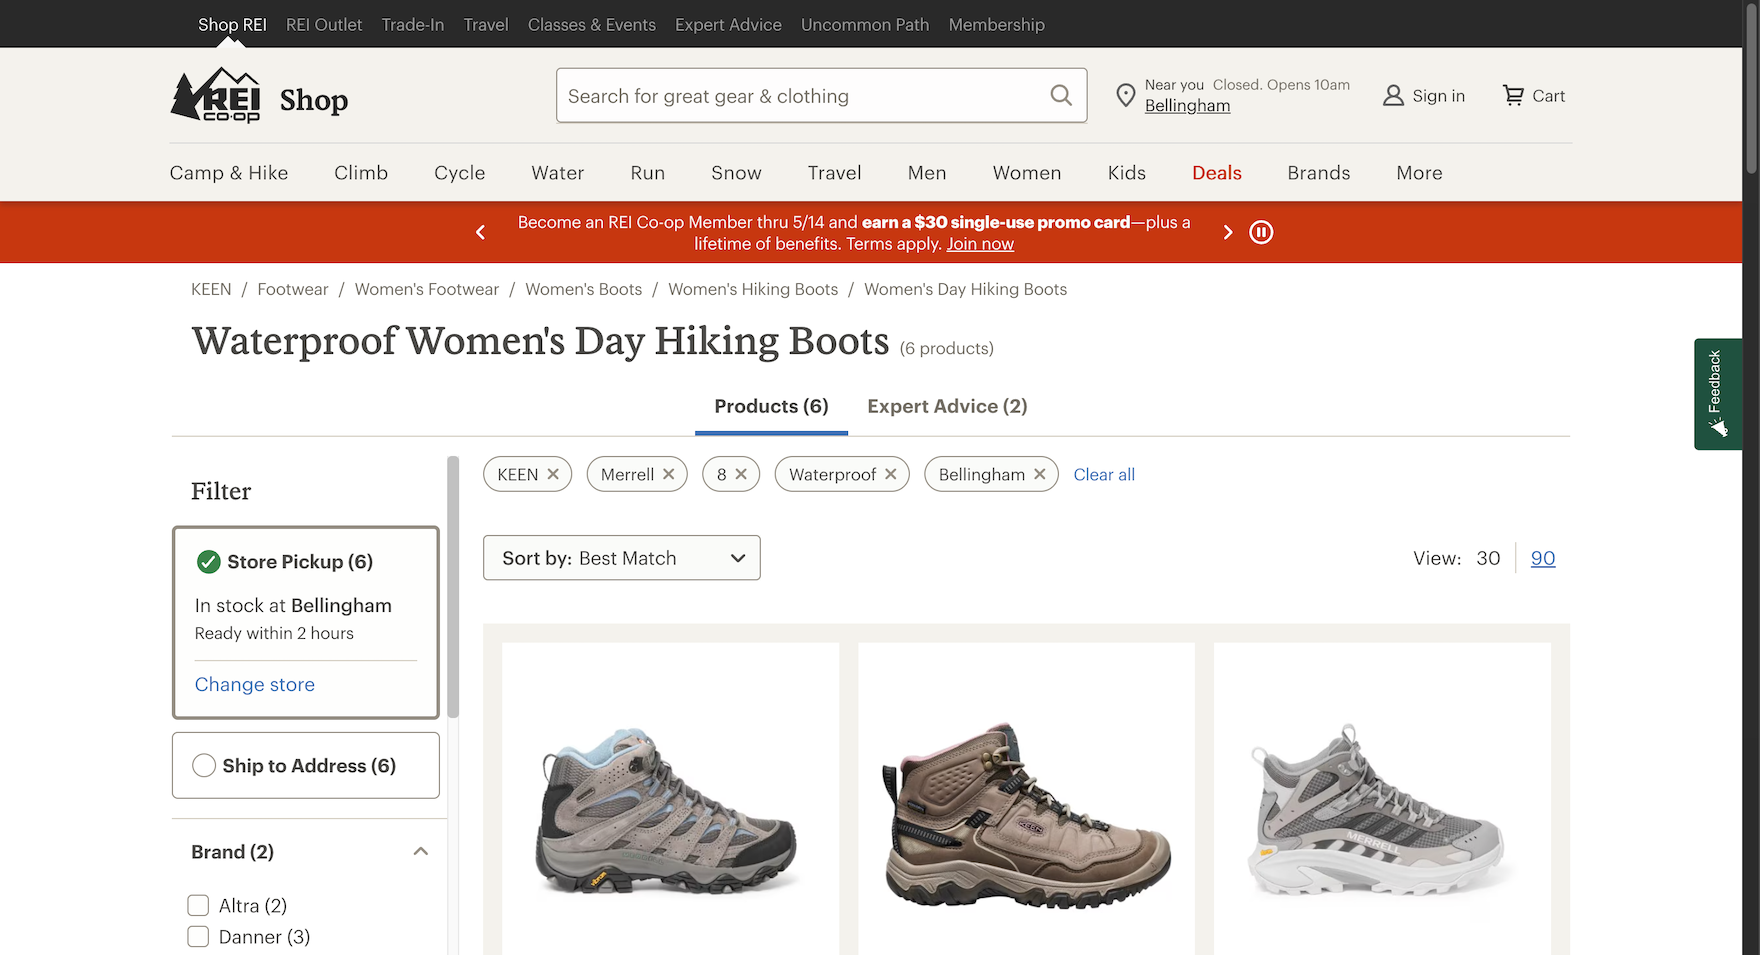
Task: Click Join now in promo banner
Action: point(980,244)
